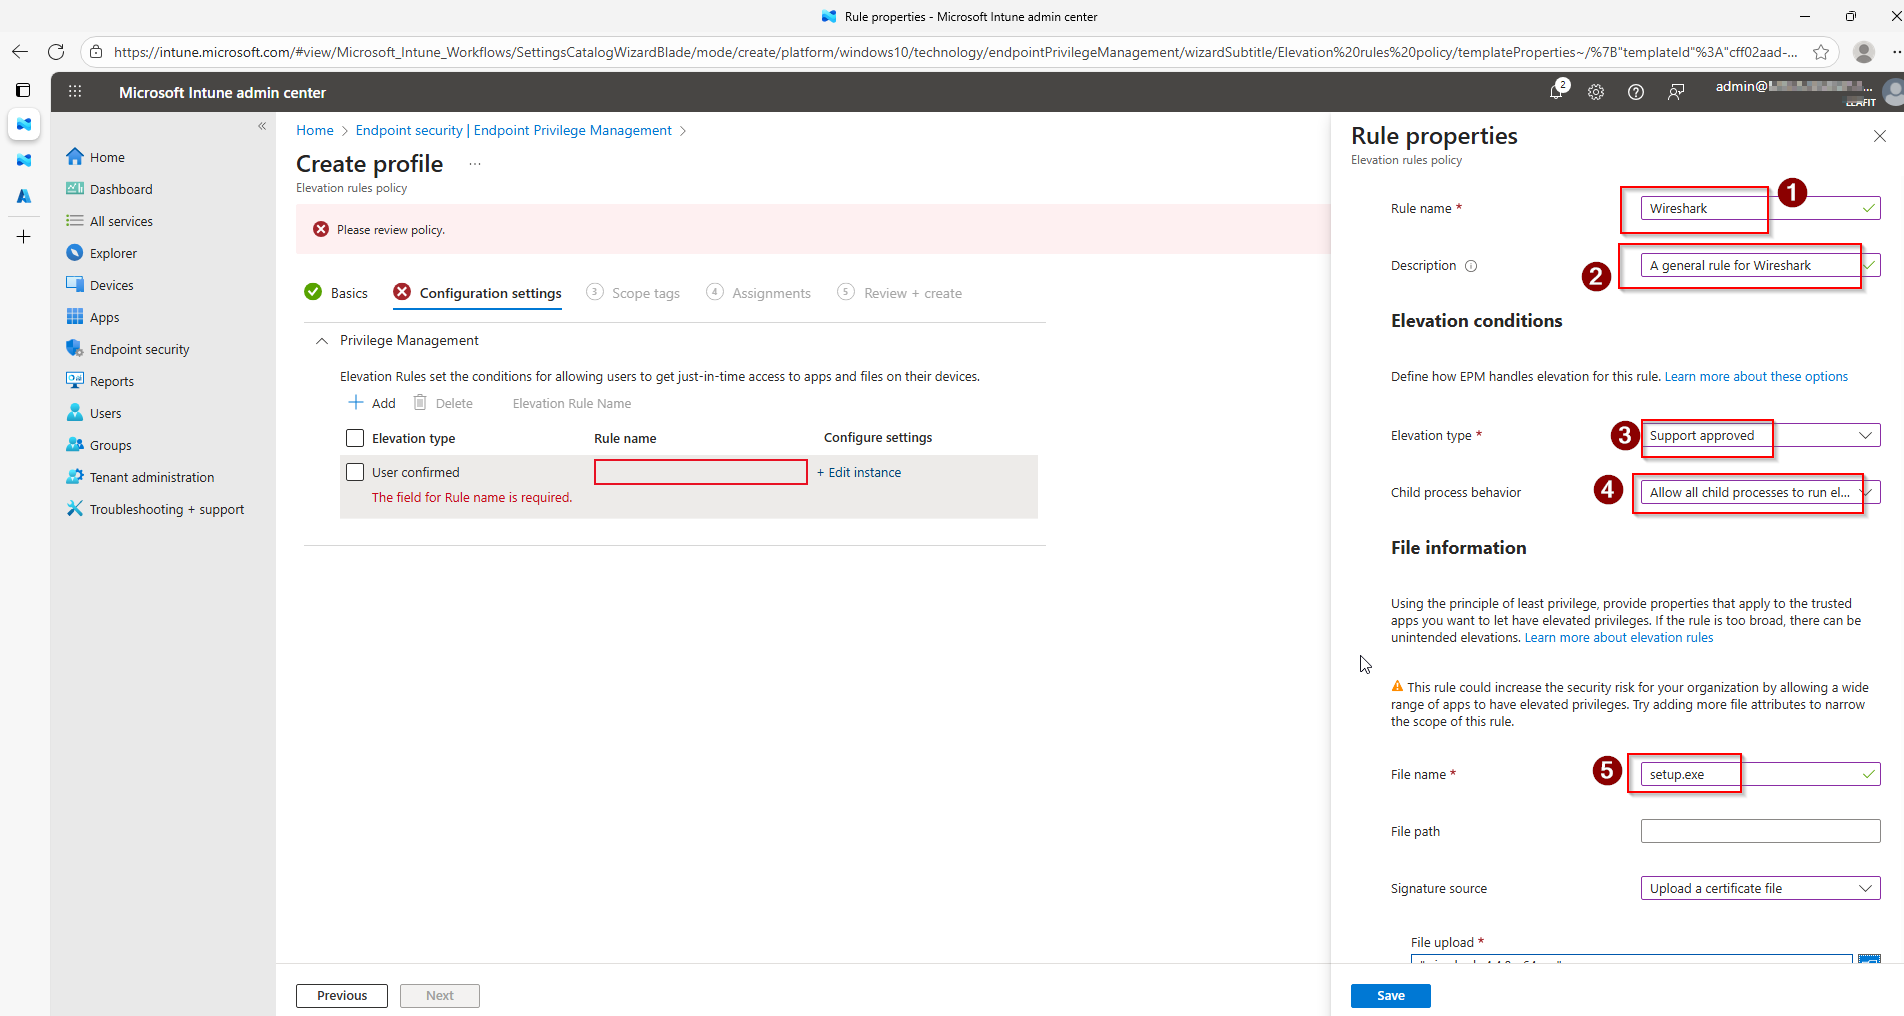Open Troubleshooting + support in sidebar
The width and height of the screenshot is (1904, 1016).
pos(166,509)
